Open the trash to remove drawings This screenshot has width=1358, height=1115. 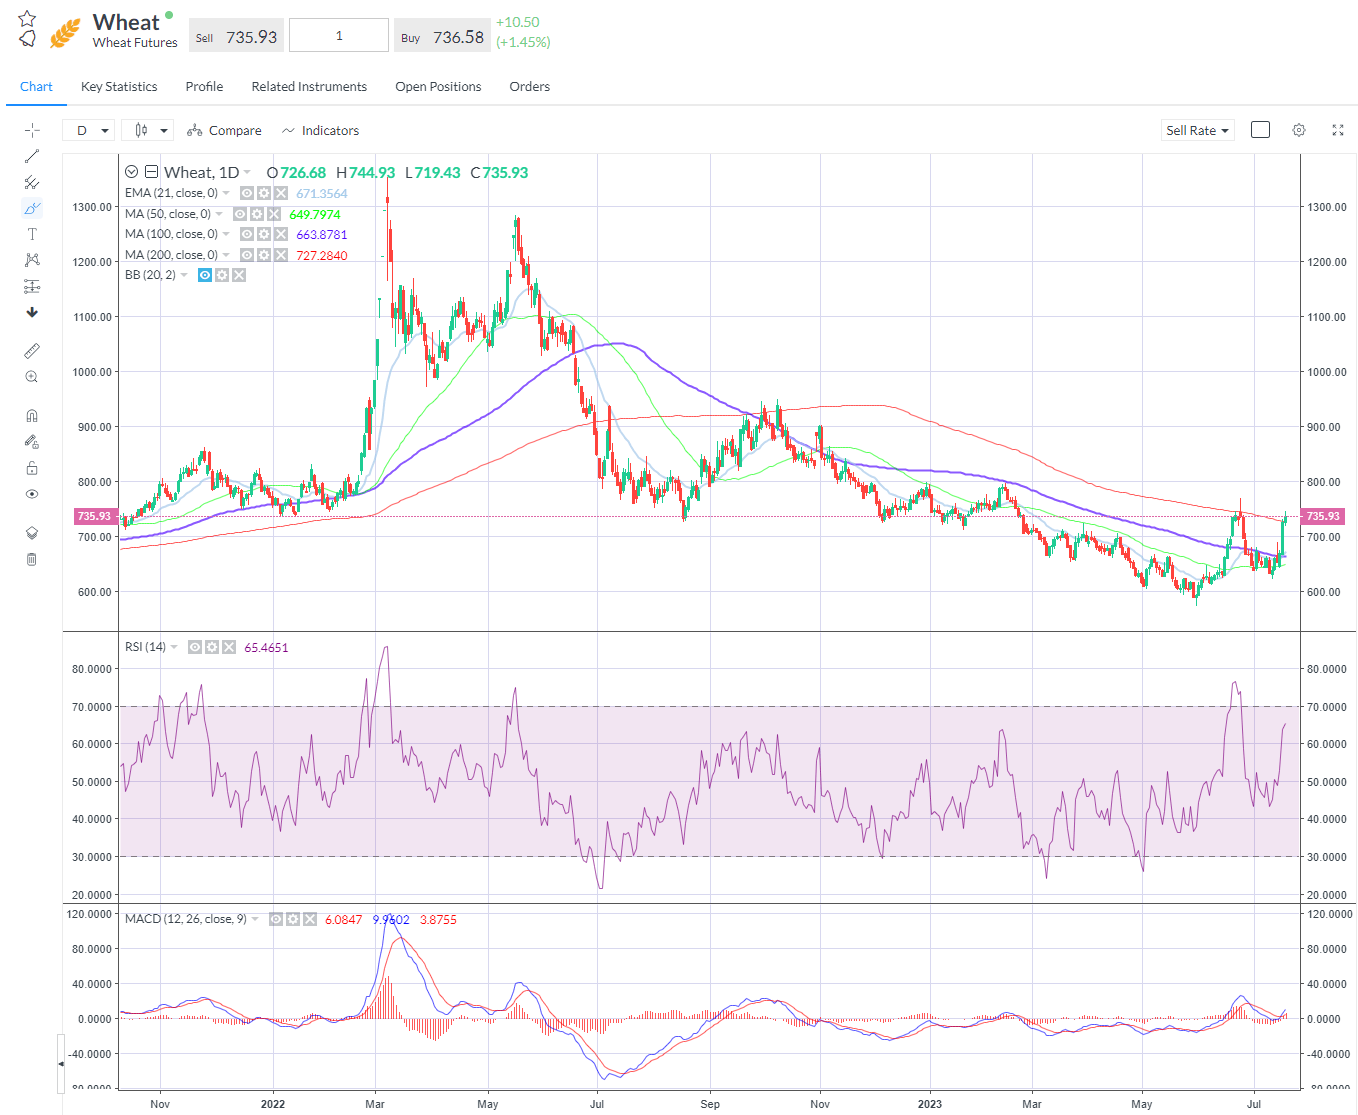(x=31, y=559)
